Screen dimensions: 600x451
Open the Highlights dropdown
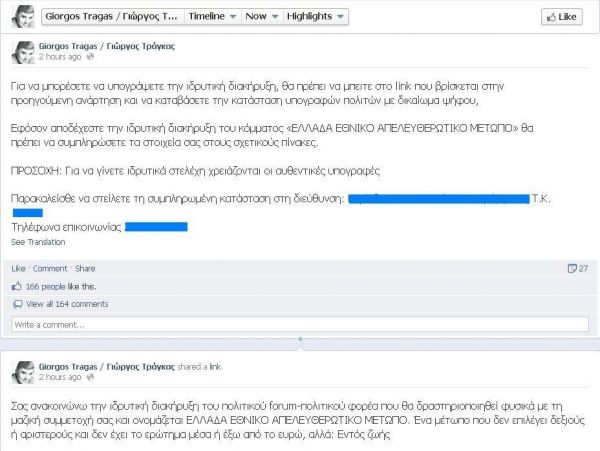316,16
